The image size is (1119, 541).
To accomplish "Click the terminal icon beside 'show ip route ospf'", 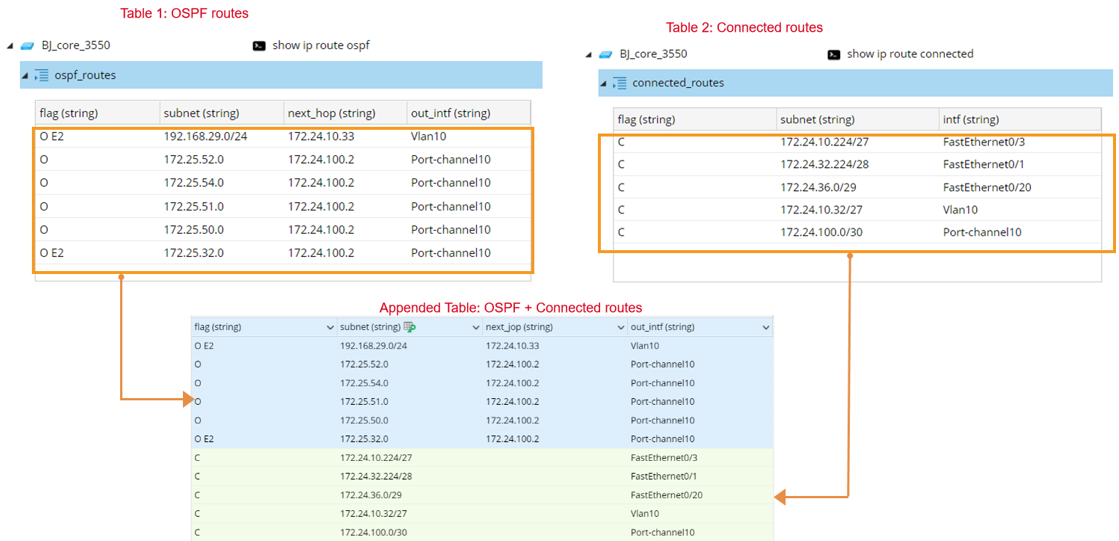I will point(259,46).
